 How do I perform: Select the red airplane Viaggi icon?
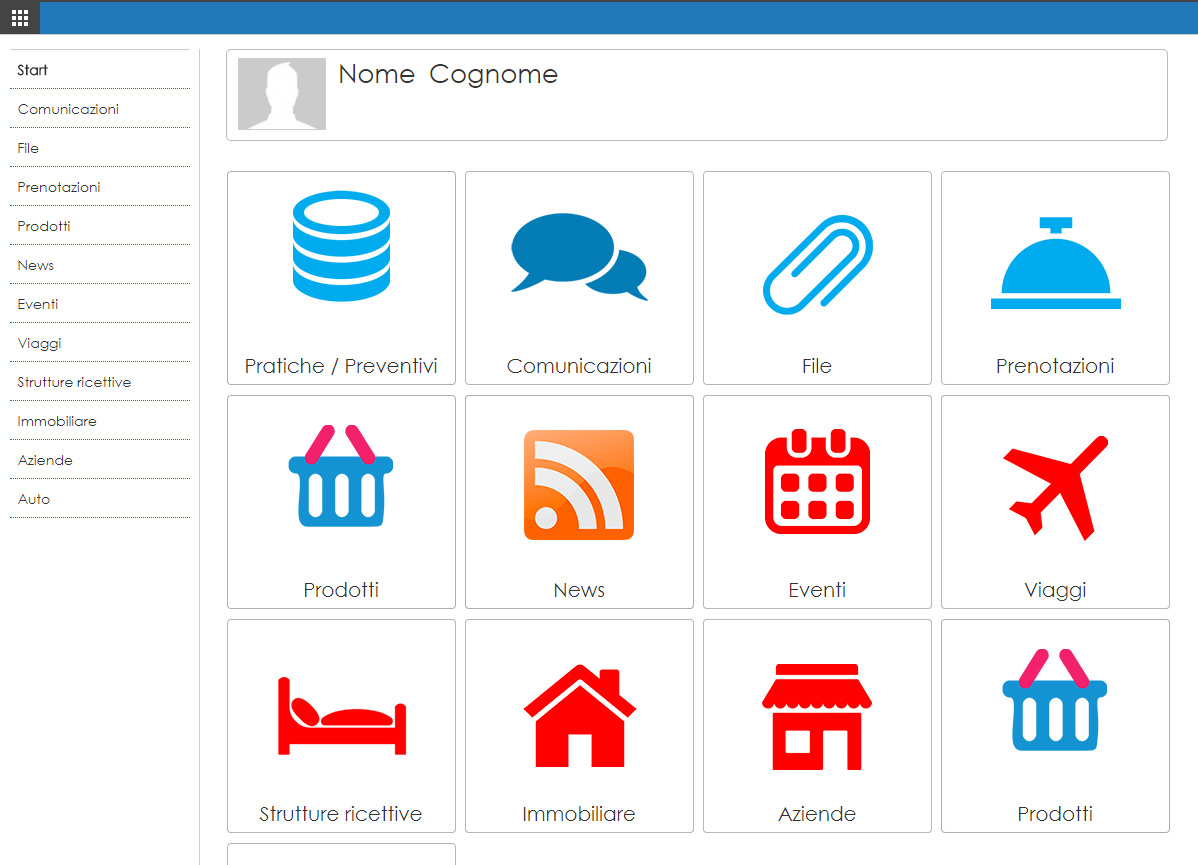[1055, 487]
